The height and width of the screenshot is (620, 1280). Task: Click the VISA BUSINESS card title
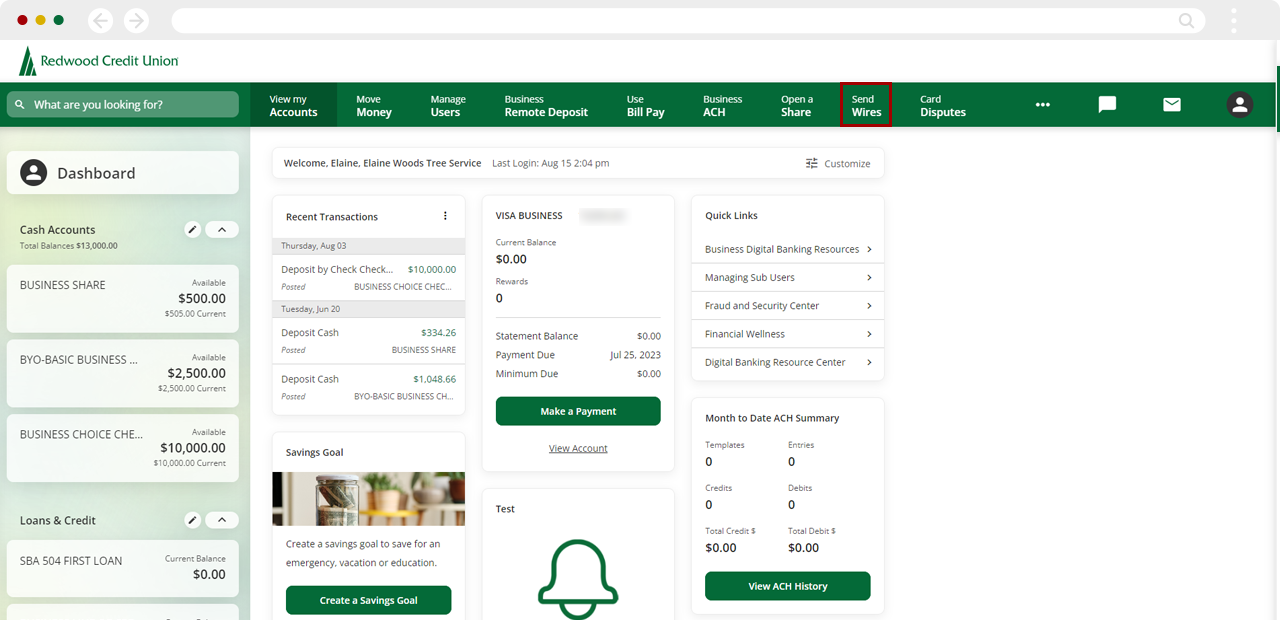pos(529,215)
